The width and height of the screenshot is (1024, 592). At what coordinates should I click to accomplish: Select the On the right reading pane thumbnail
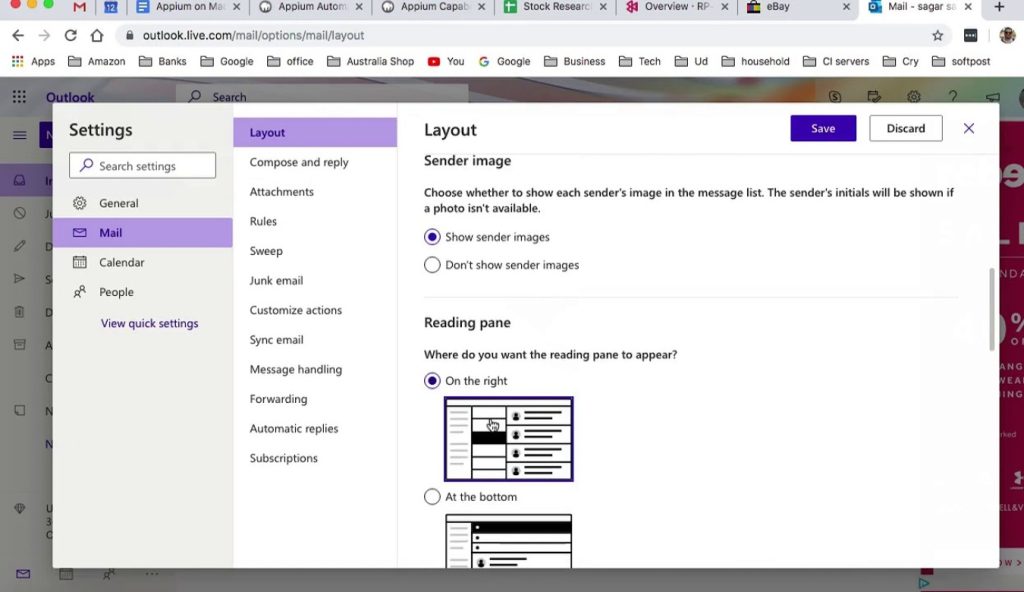(x=509, y=440)
